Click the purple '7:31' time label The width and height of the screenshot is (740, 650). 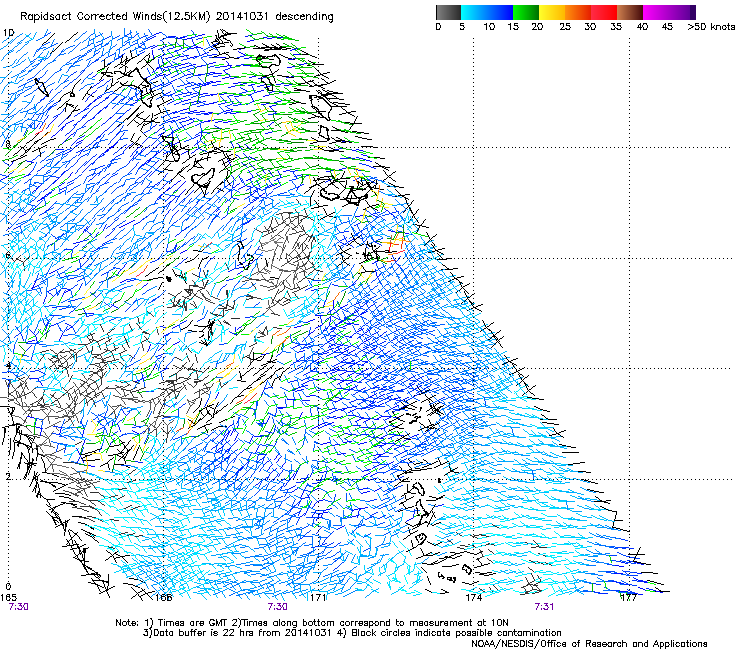click(x=544, y=607)
